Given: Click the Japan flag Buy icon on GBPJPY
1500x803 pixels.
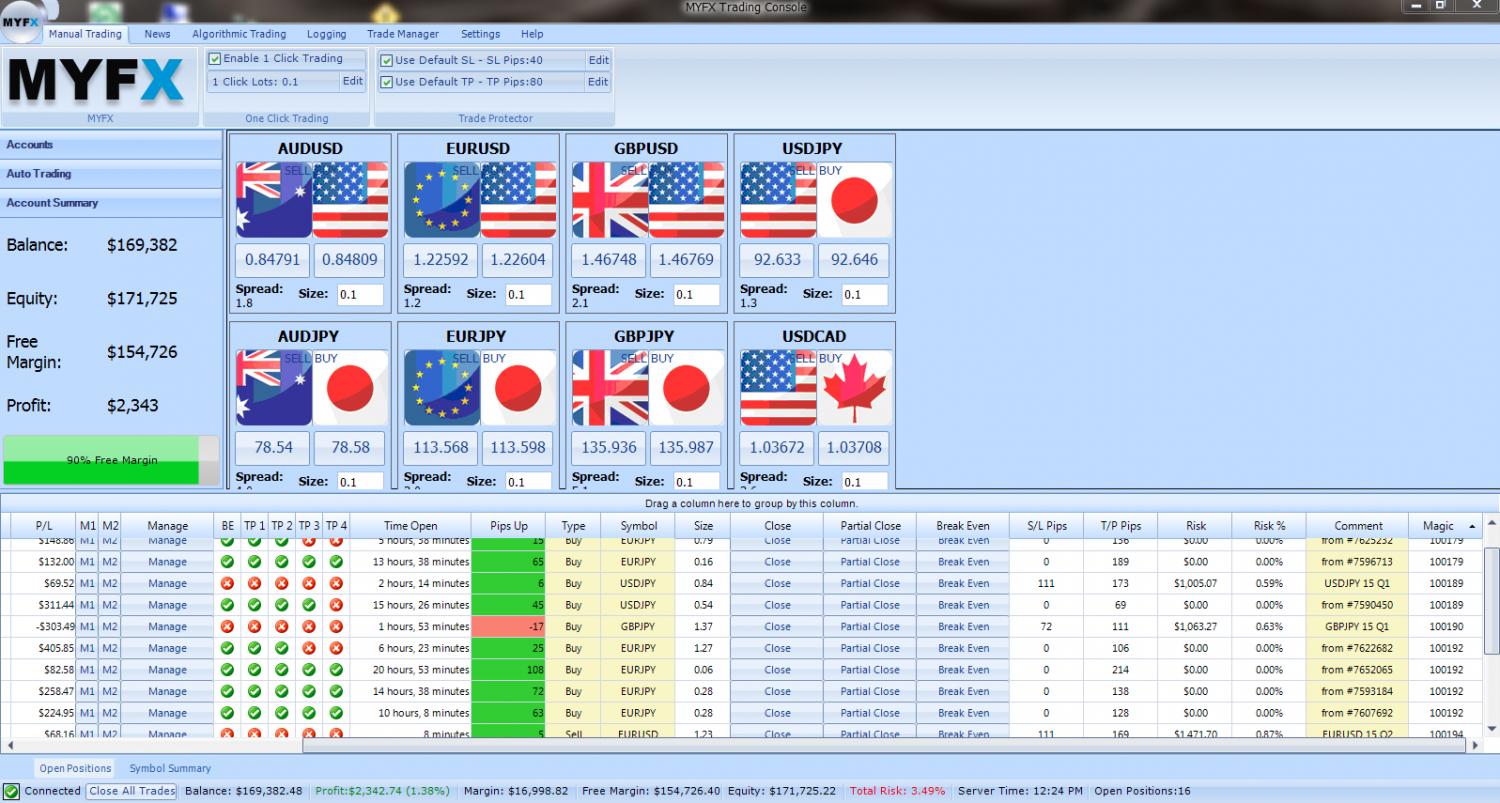Looking at the screenshot, I should (x=687, y=388).
